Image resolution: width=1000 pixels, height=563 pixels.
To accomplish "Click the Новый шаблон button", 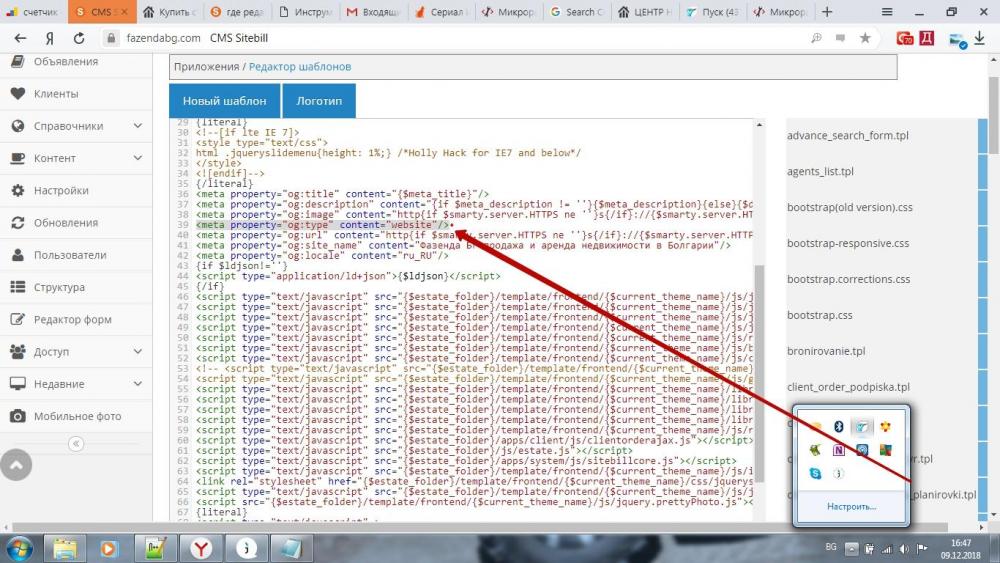I will [224, 101].
